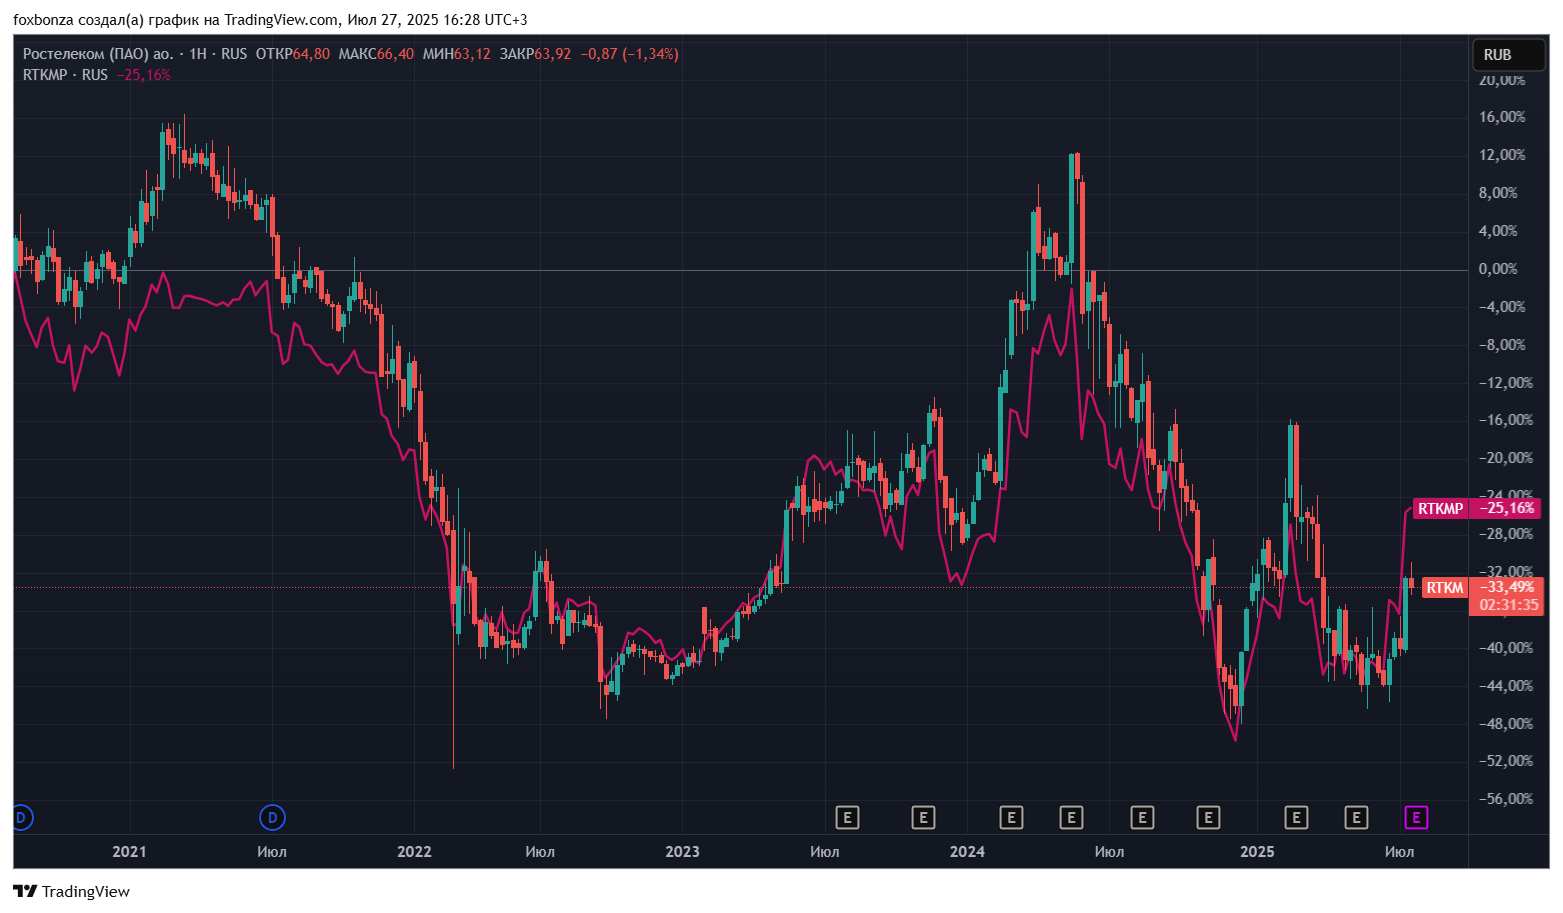Open the RUB currency selector
This screenshot has height=913, width=1563.
point(1509,55)
